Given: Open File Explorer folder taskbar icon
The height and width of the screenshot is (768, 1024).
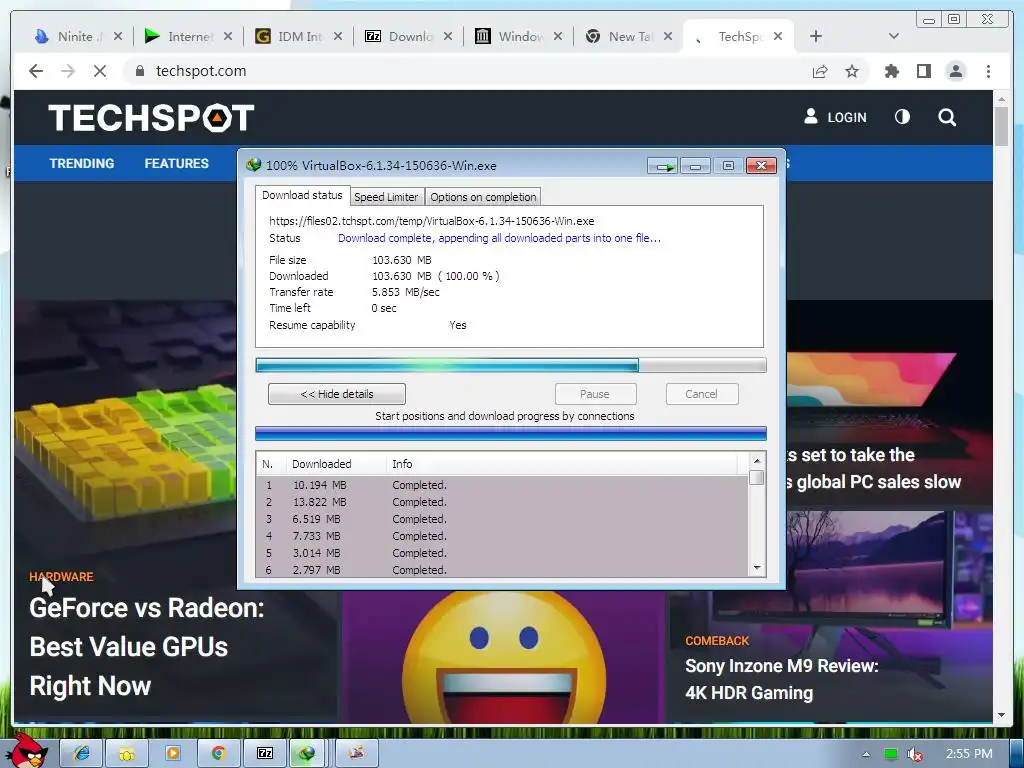Looking at the screenshot, I should [x=127, y=754].
